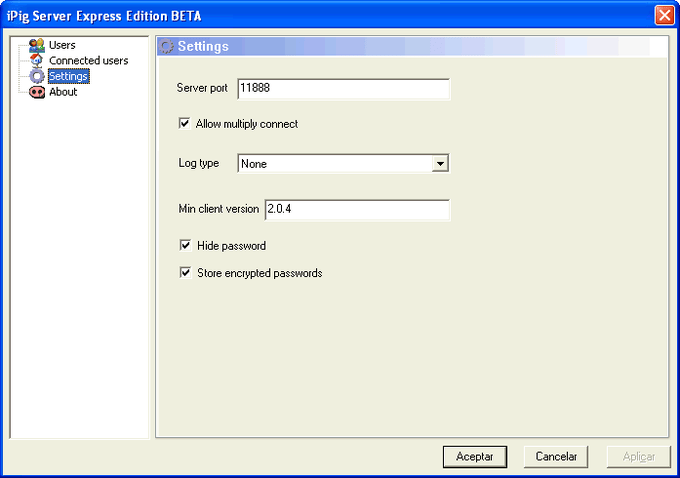Open the Users tree item
Viewport: 680px width, 478px height.
click(62, 45)
